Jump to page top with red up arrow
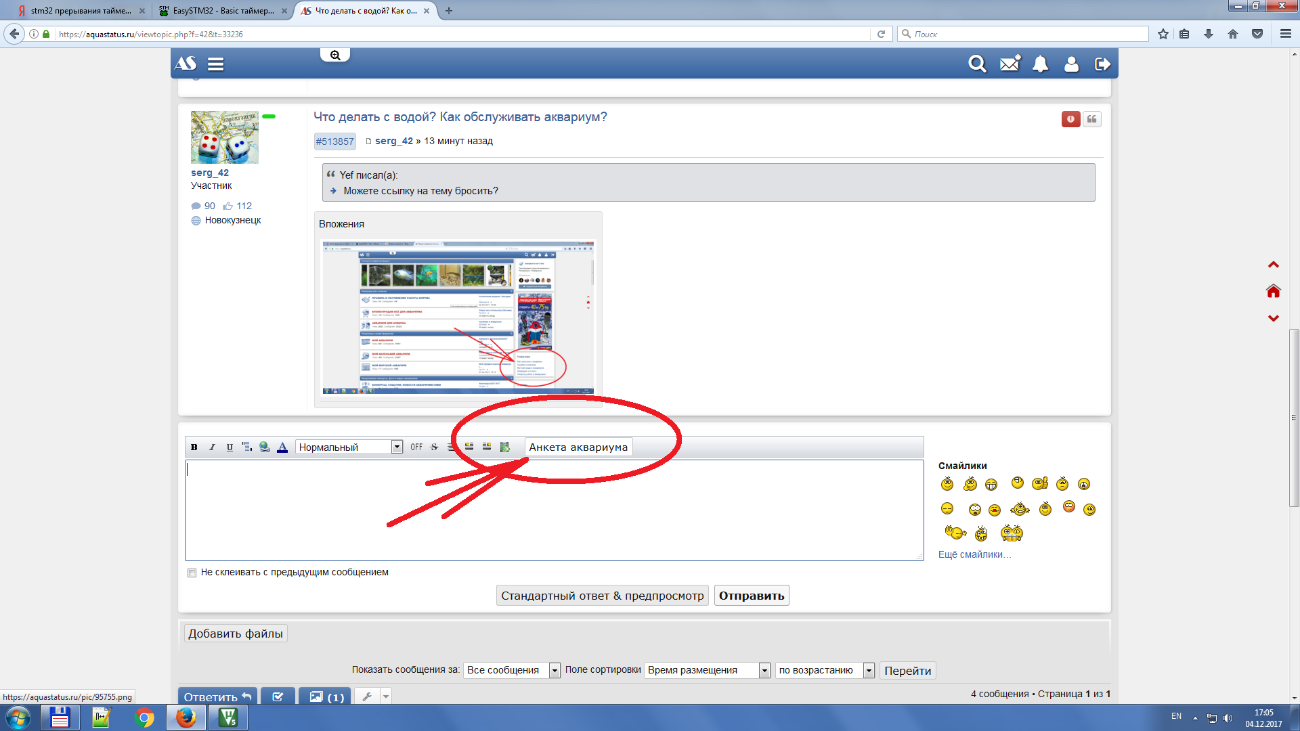1300x731 pixels. (1273, 265)
